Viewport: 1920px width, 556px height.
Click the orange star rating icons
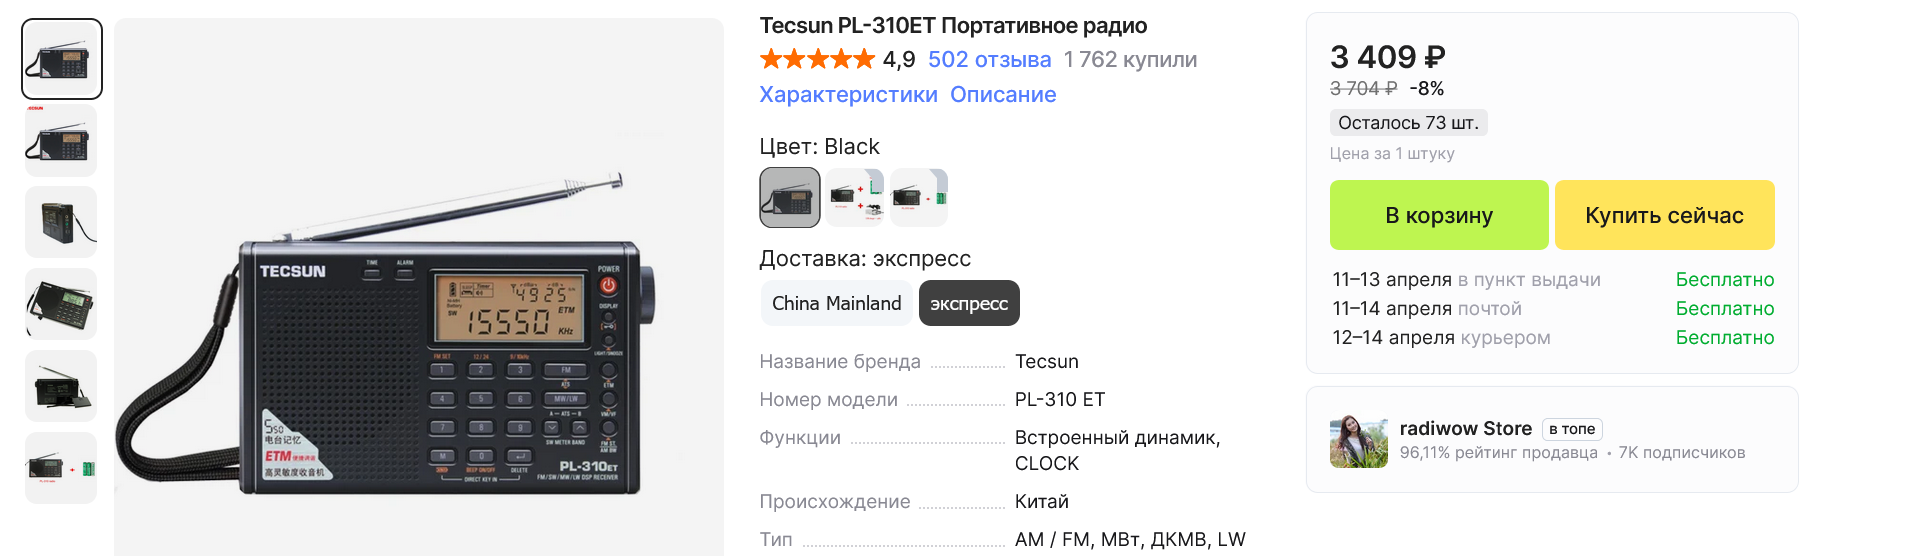(817, 60)
